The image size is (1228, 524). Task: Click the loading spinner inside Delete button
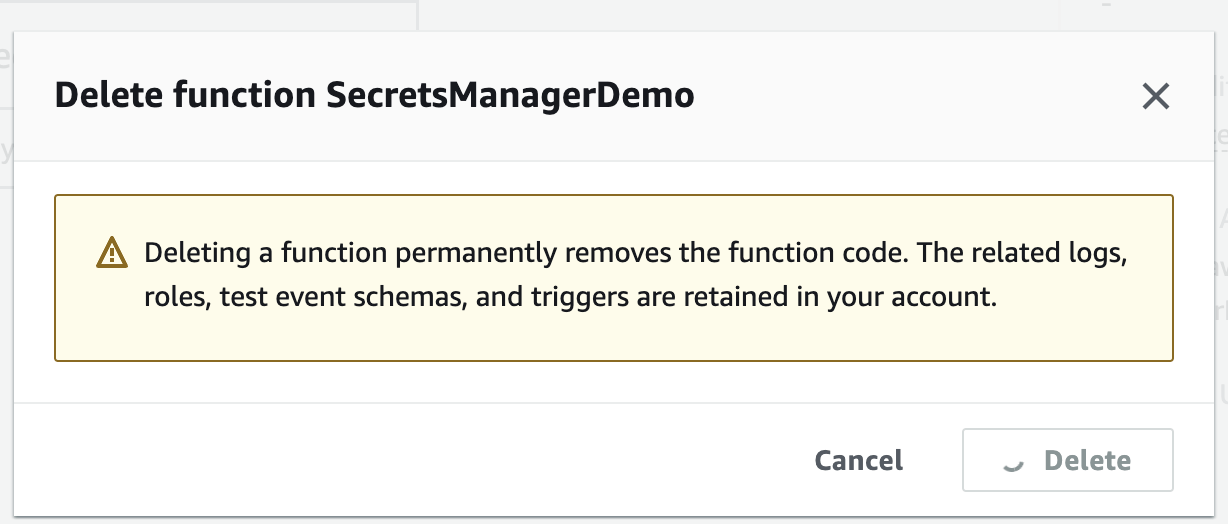[1012, 461]
